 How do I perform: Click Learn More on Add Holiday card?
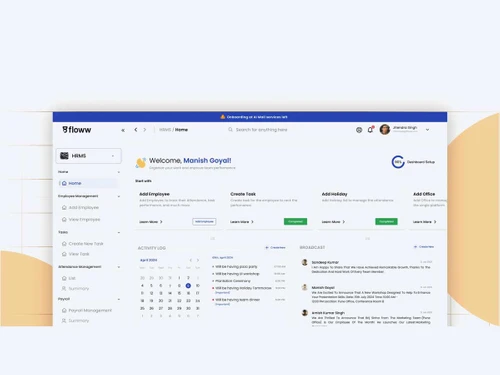point(333,222)
